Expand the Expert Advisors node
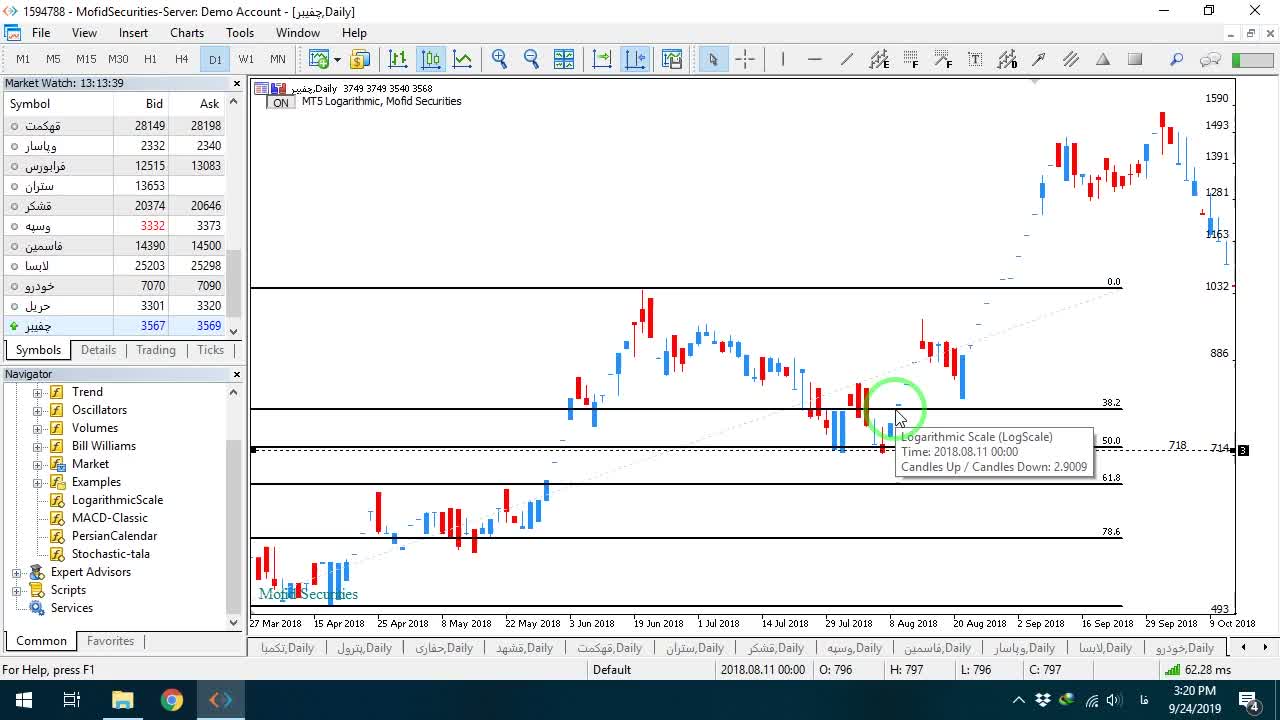Image resolution: width=1280 pixels, height=720 pixels. [17, 572]
